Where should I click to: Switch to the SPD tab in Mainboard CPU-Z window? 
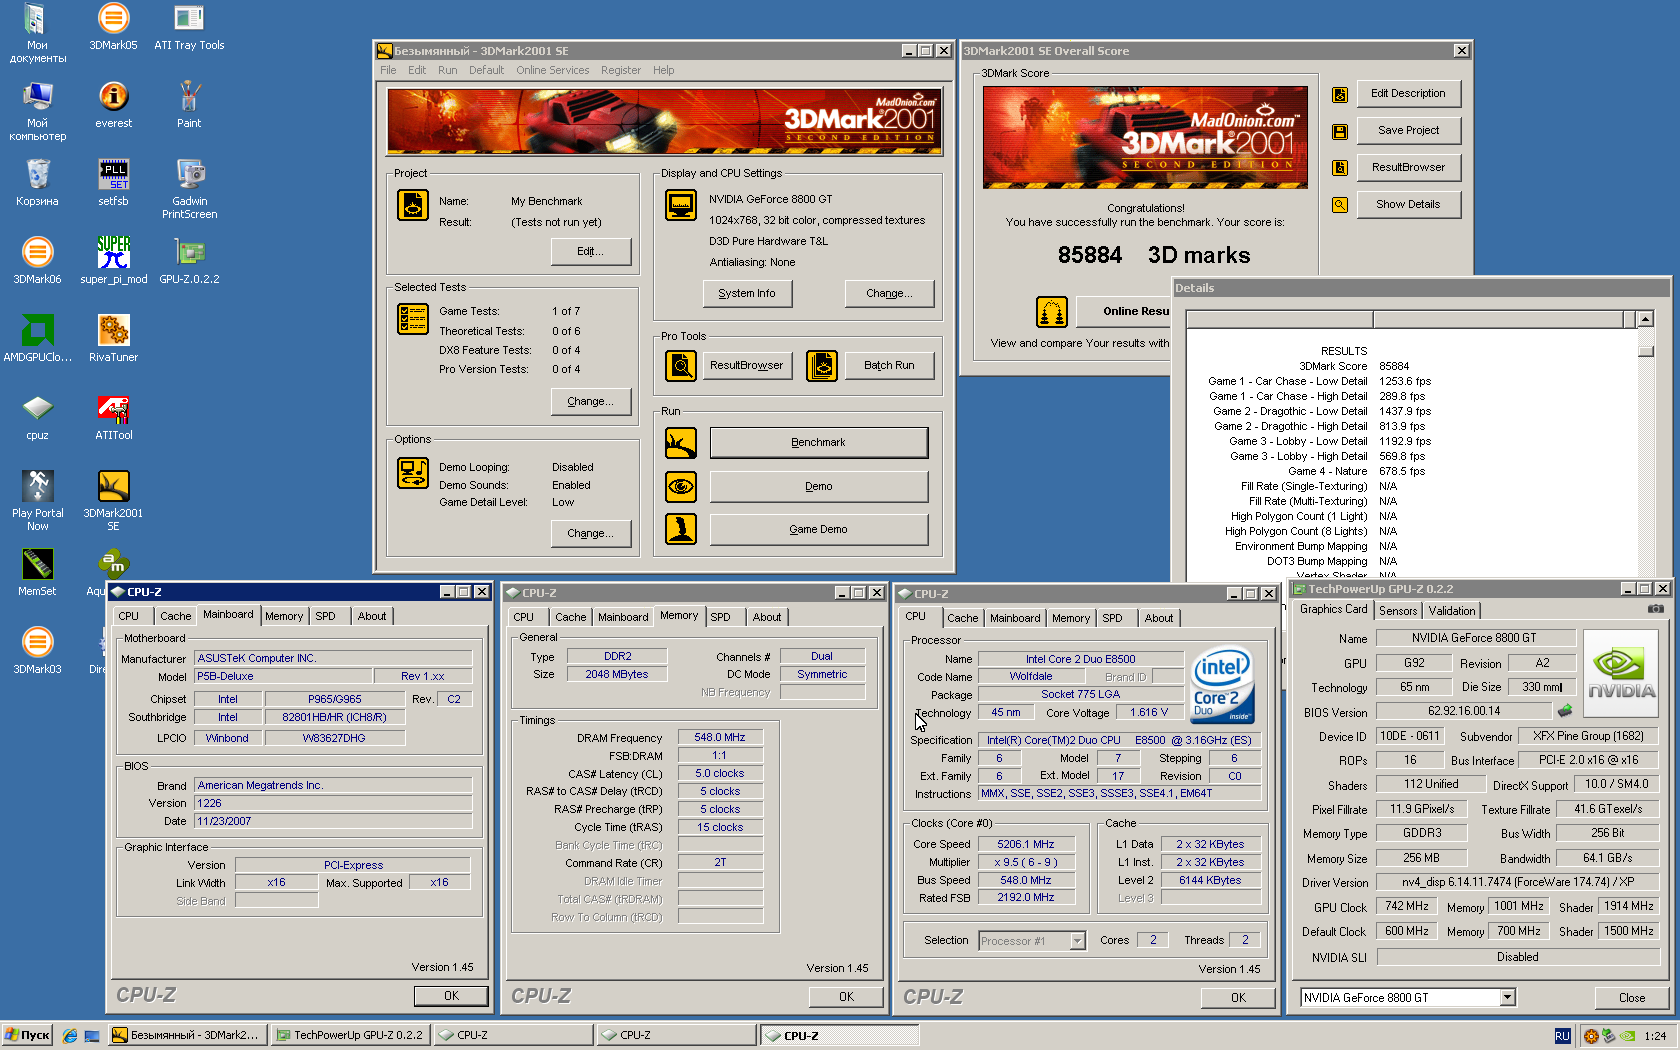click(x=326, y=616)
